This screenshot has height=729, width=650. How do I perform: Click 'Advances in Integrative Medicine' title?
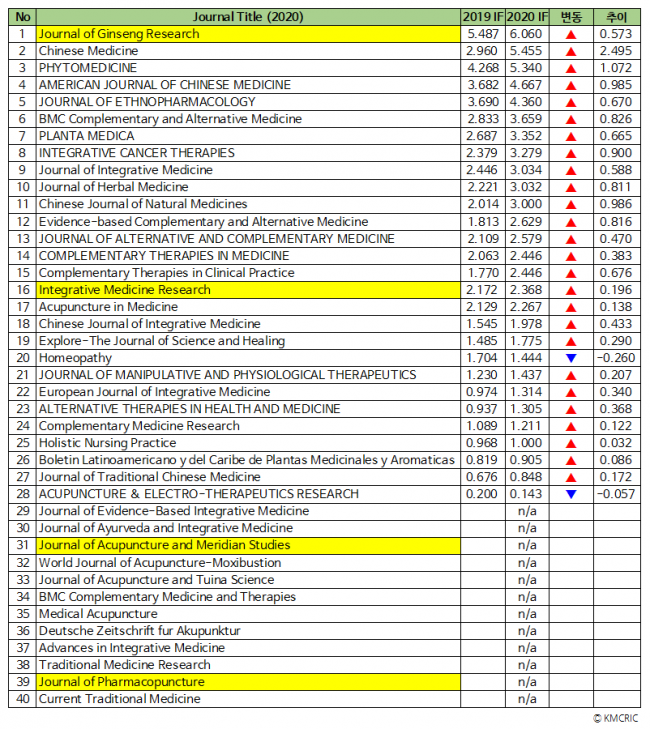(x=132, y=648)
